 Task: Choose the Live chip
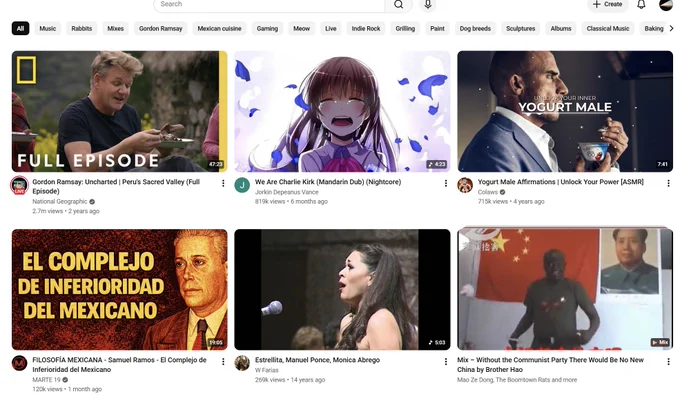(x=331, y=29)
